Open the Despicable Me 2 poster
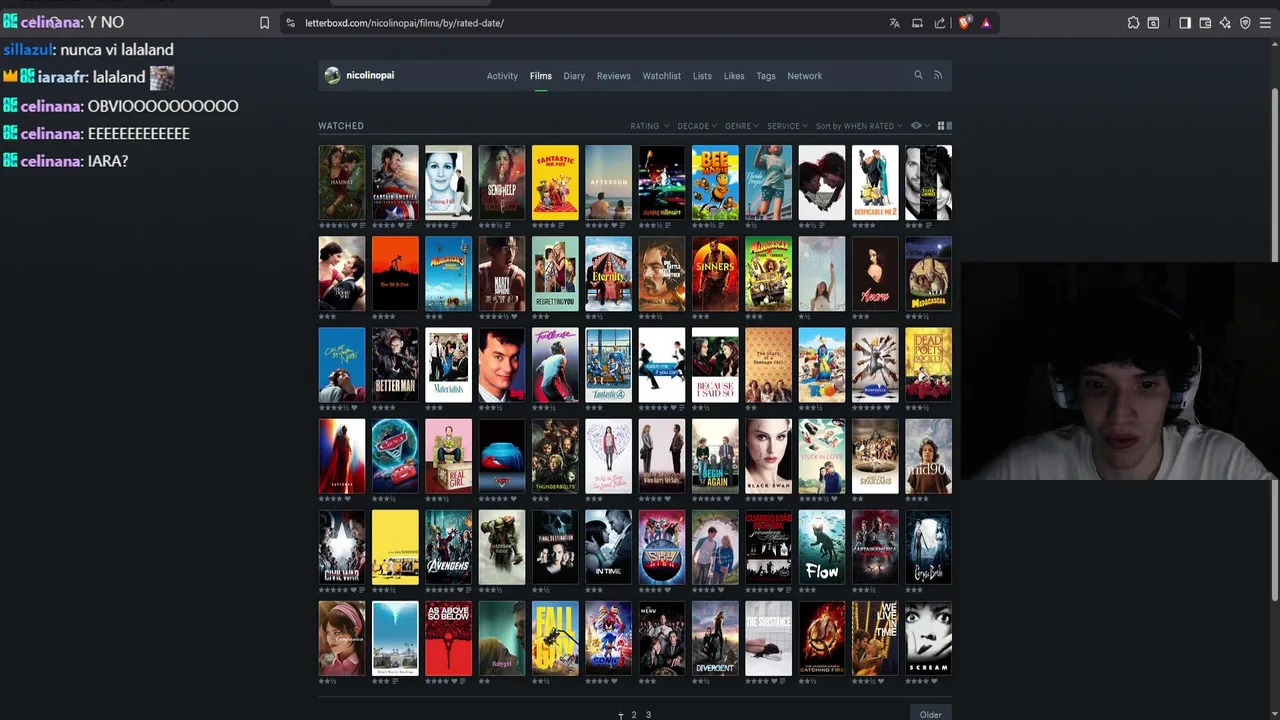The image size is (1280, 720). pyautogui.click(x=875, y=183)
